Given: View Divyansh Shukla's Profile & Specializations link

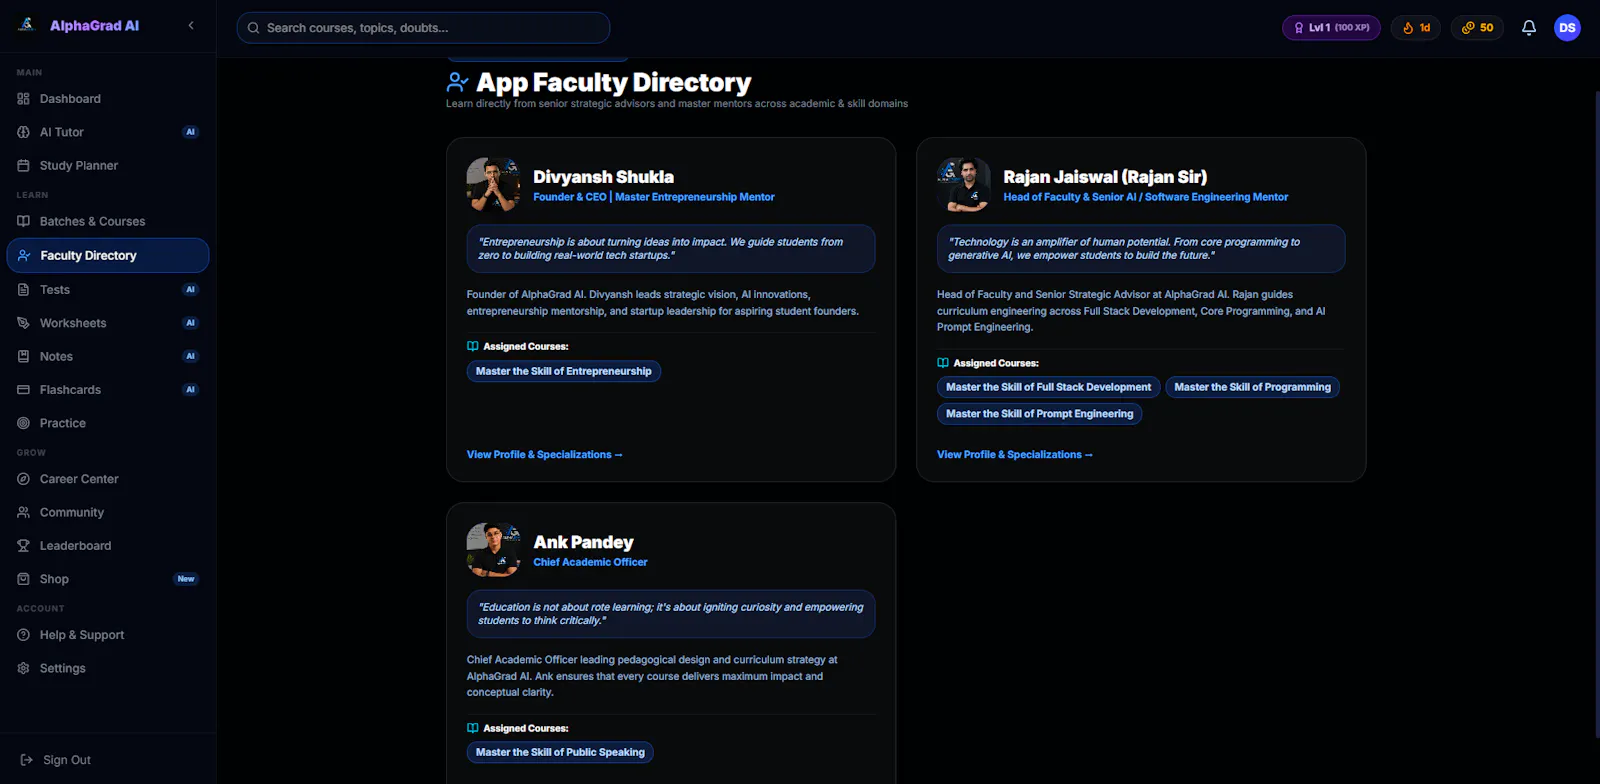Looking at the screenshot, I should pyautogui.click(x=545, y=455).
